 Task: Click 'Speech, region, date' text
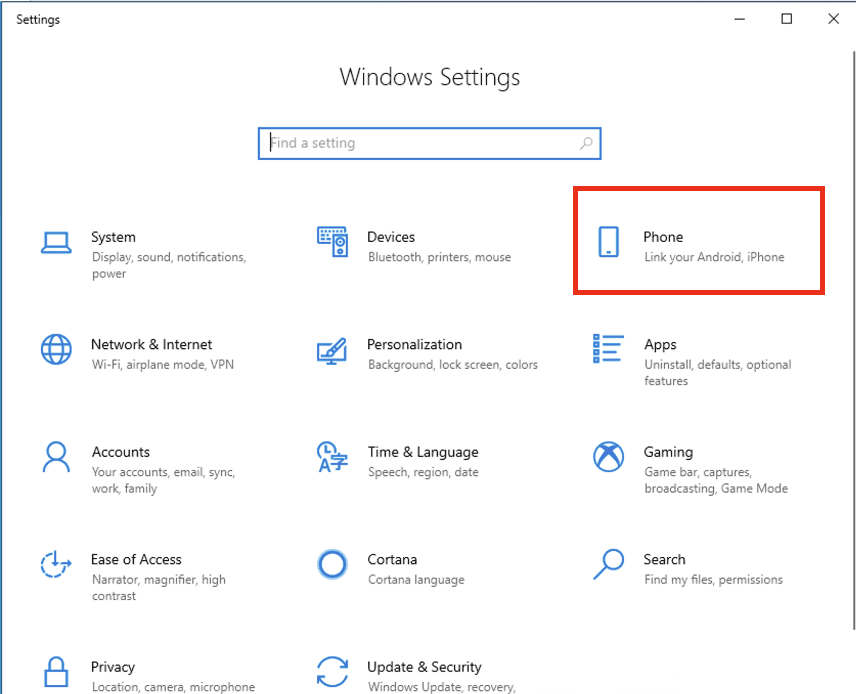tap(423, 472)
